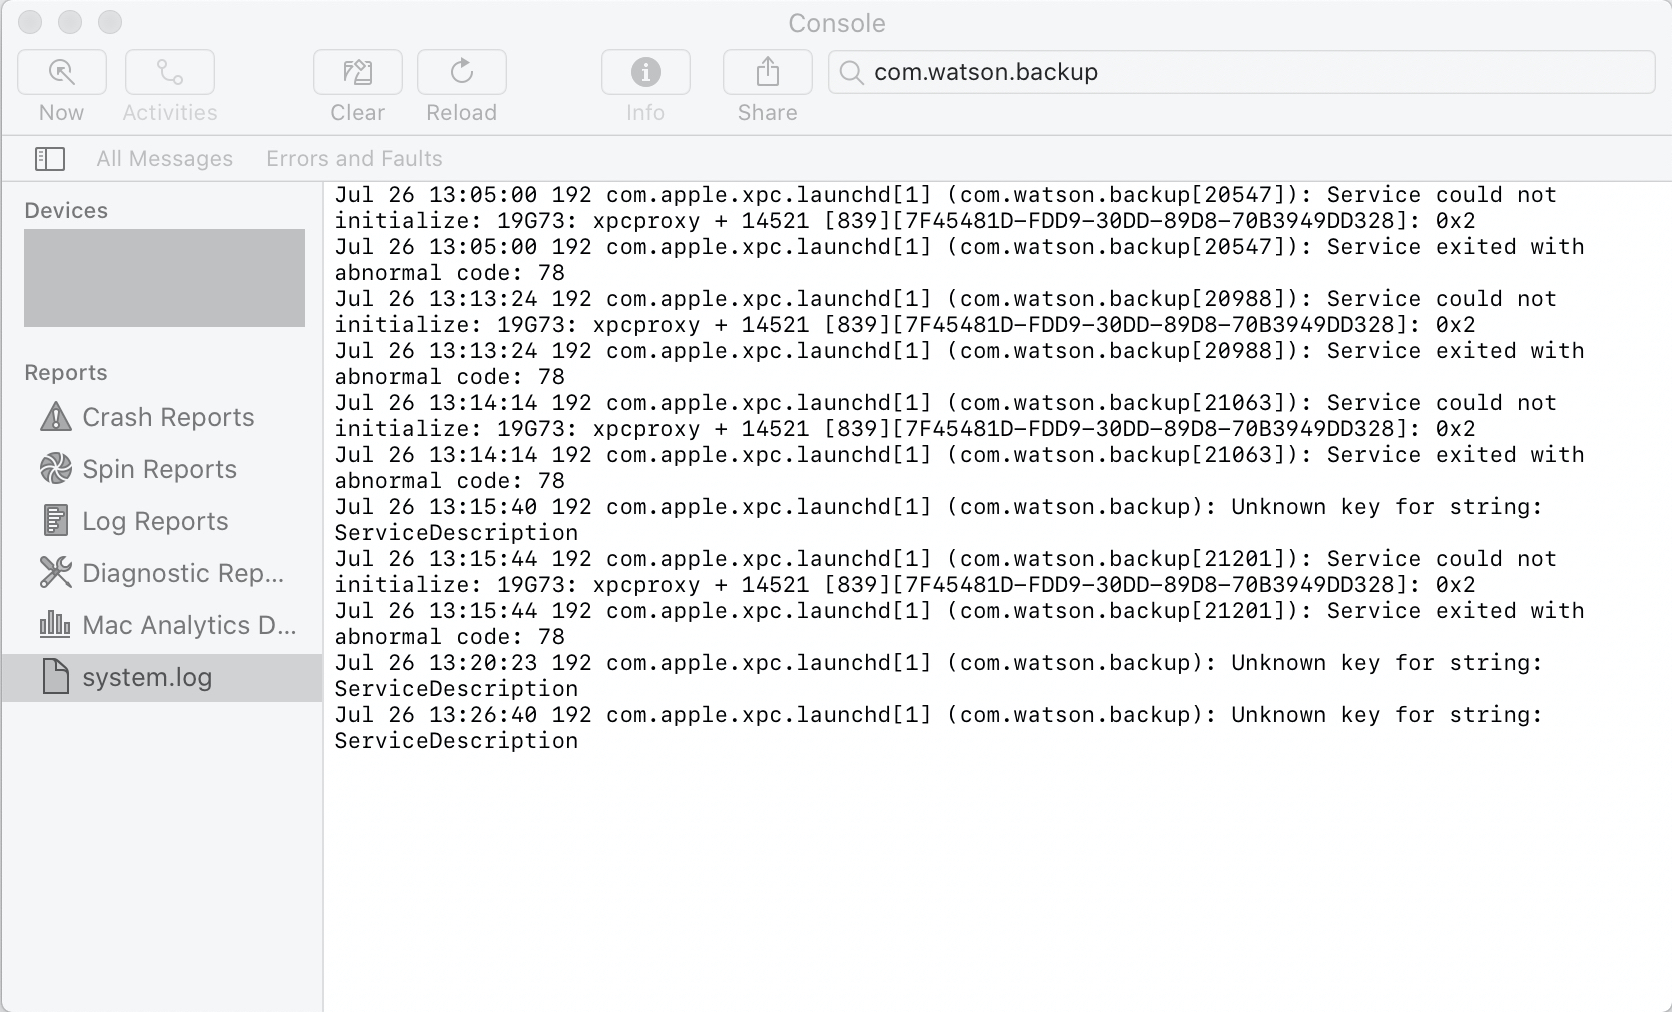The image size is (1672, 1012).
Task: Toggle the sidebar visibility
Action: [x=50, y=158]
